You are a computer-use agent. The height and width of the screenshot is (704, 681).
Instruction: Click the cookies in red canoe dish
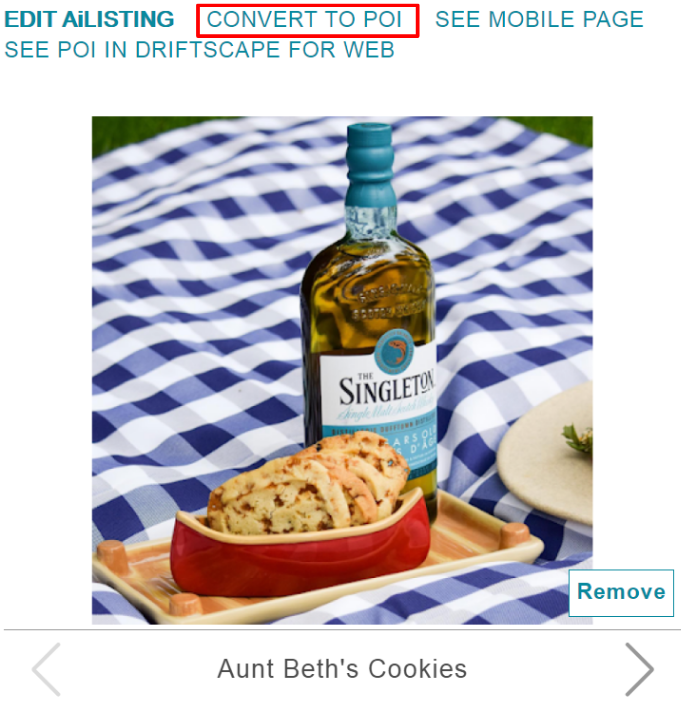[302, 516]
